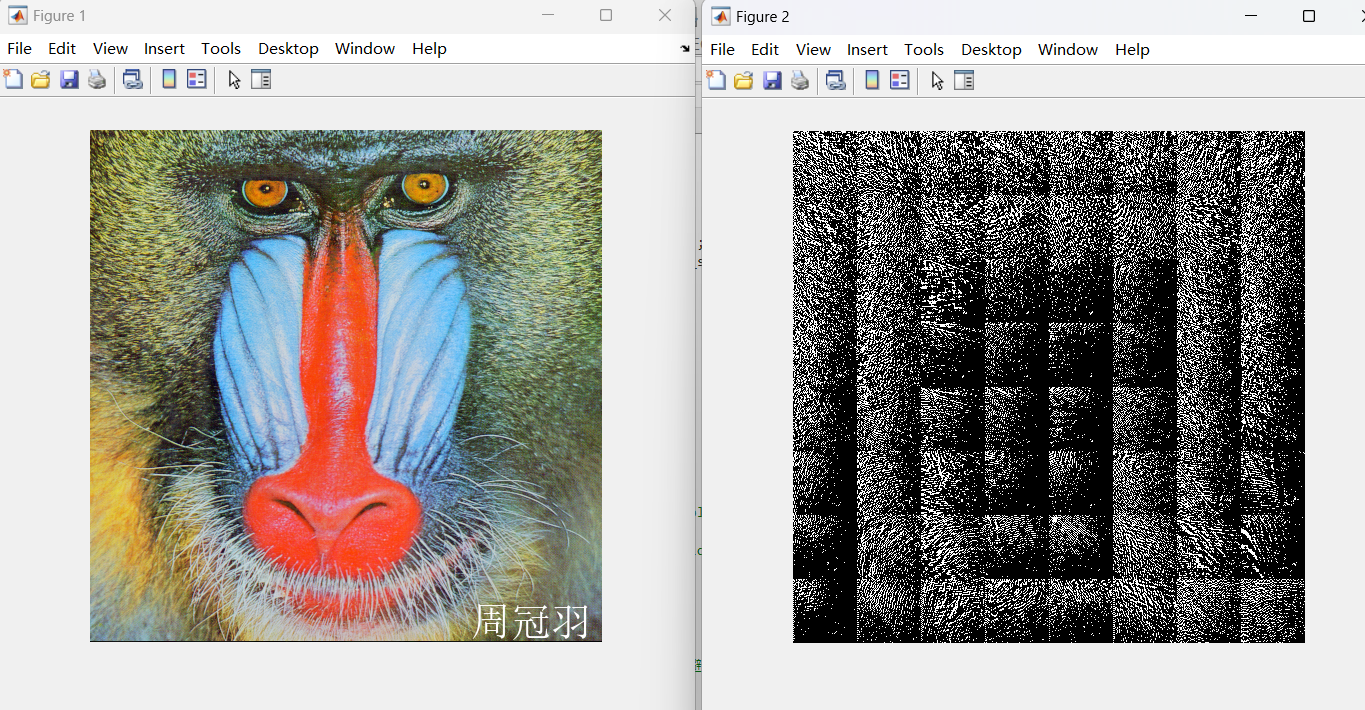Image resolution: width=1365 pixels, height=710 pixels.
Task: Enable Edit Plot arrow in Figure 2
Action: click(x=937, y=80)
